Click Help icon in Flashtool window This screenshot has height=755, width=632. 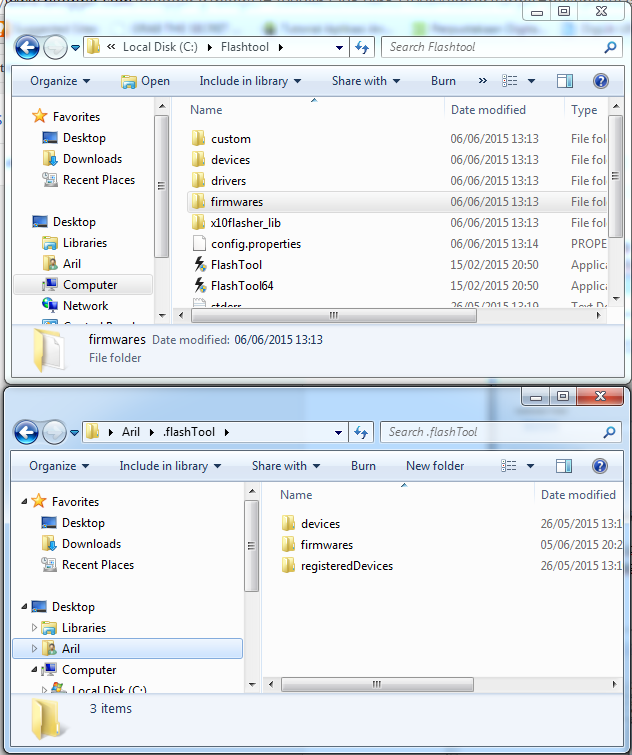click(601, 81)
